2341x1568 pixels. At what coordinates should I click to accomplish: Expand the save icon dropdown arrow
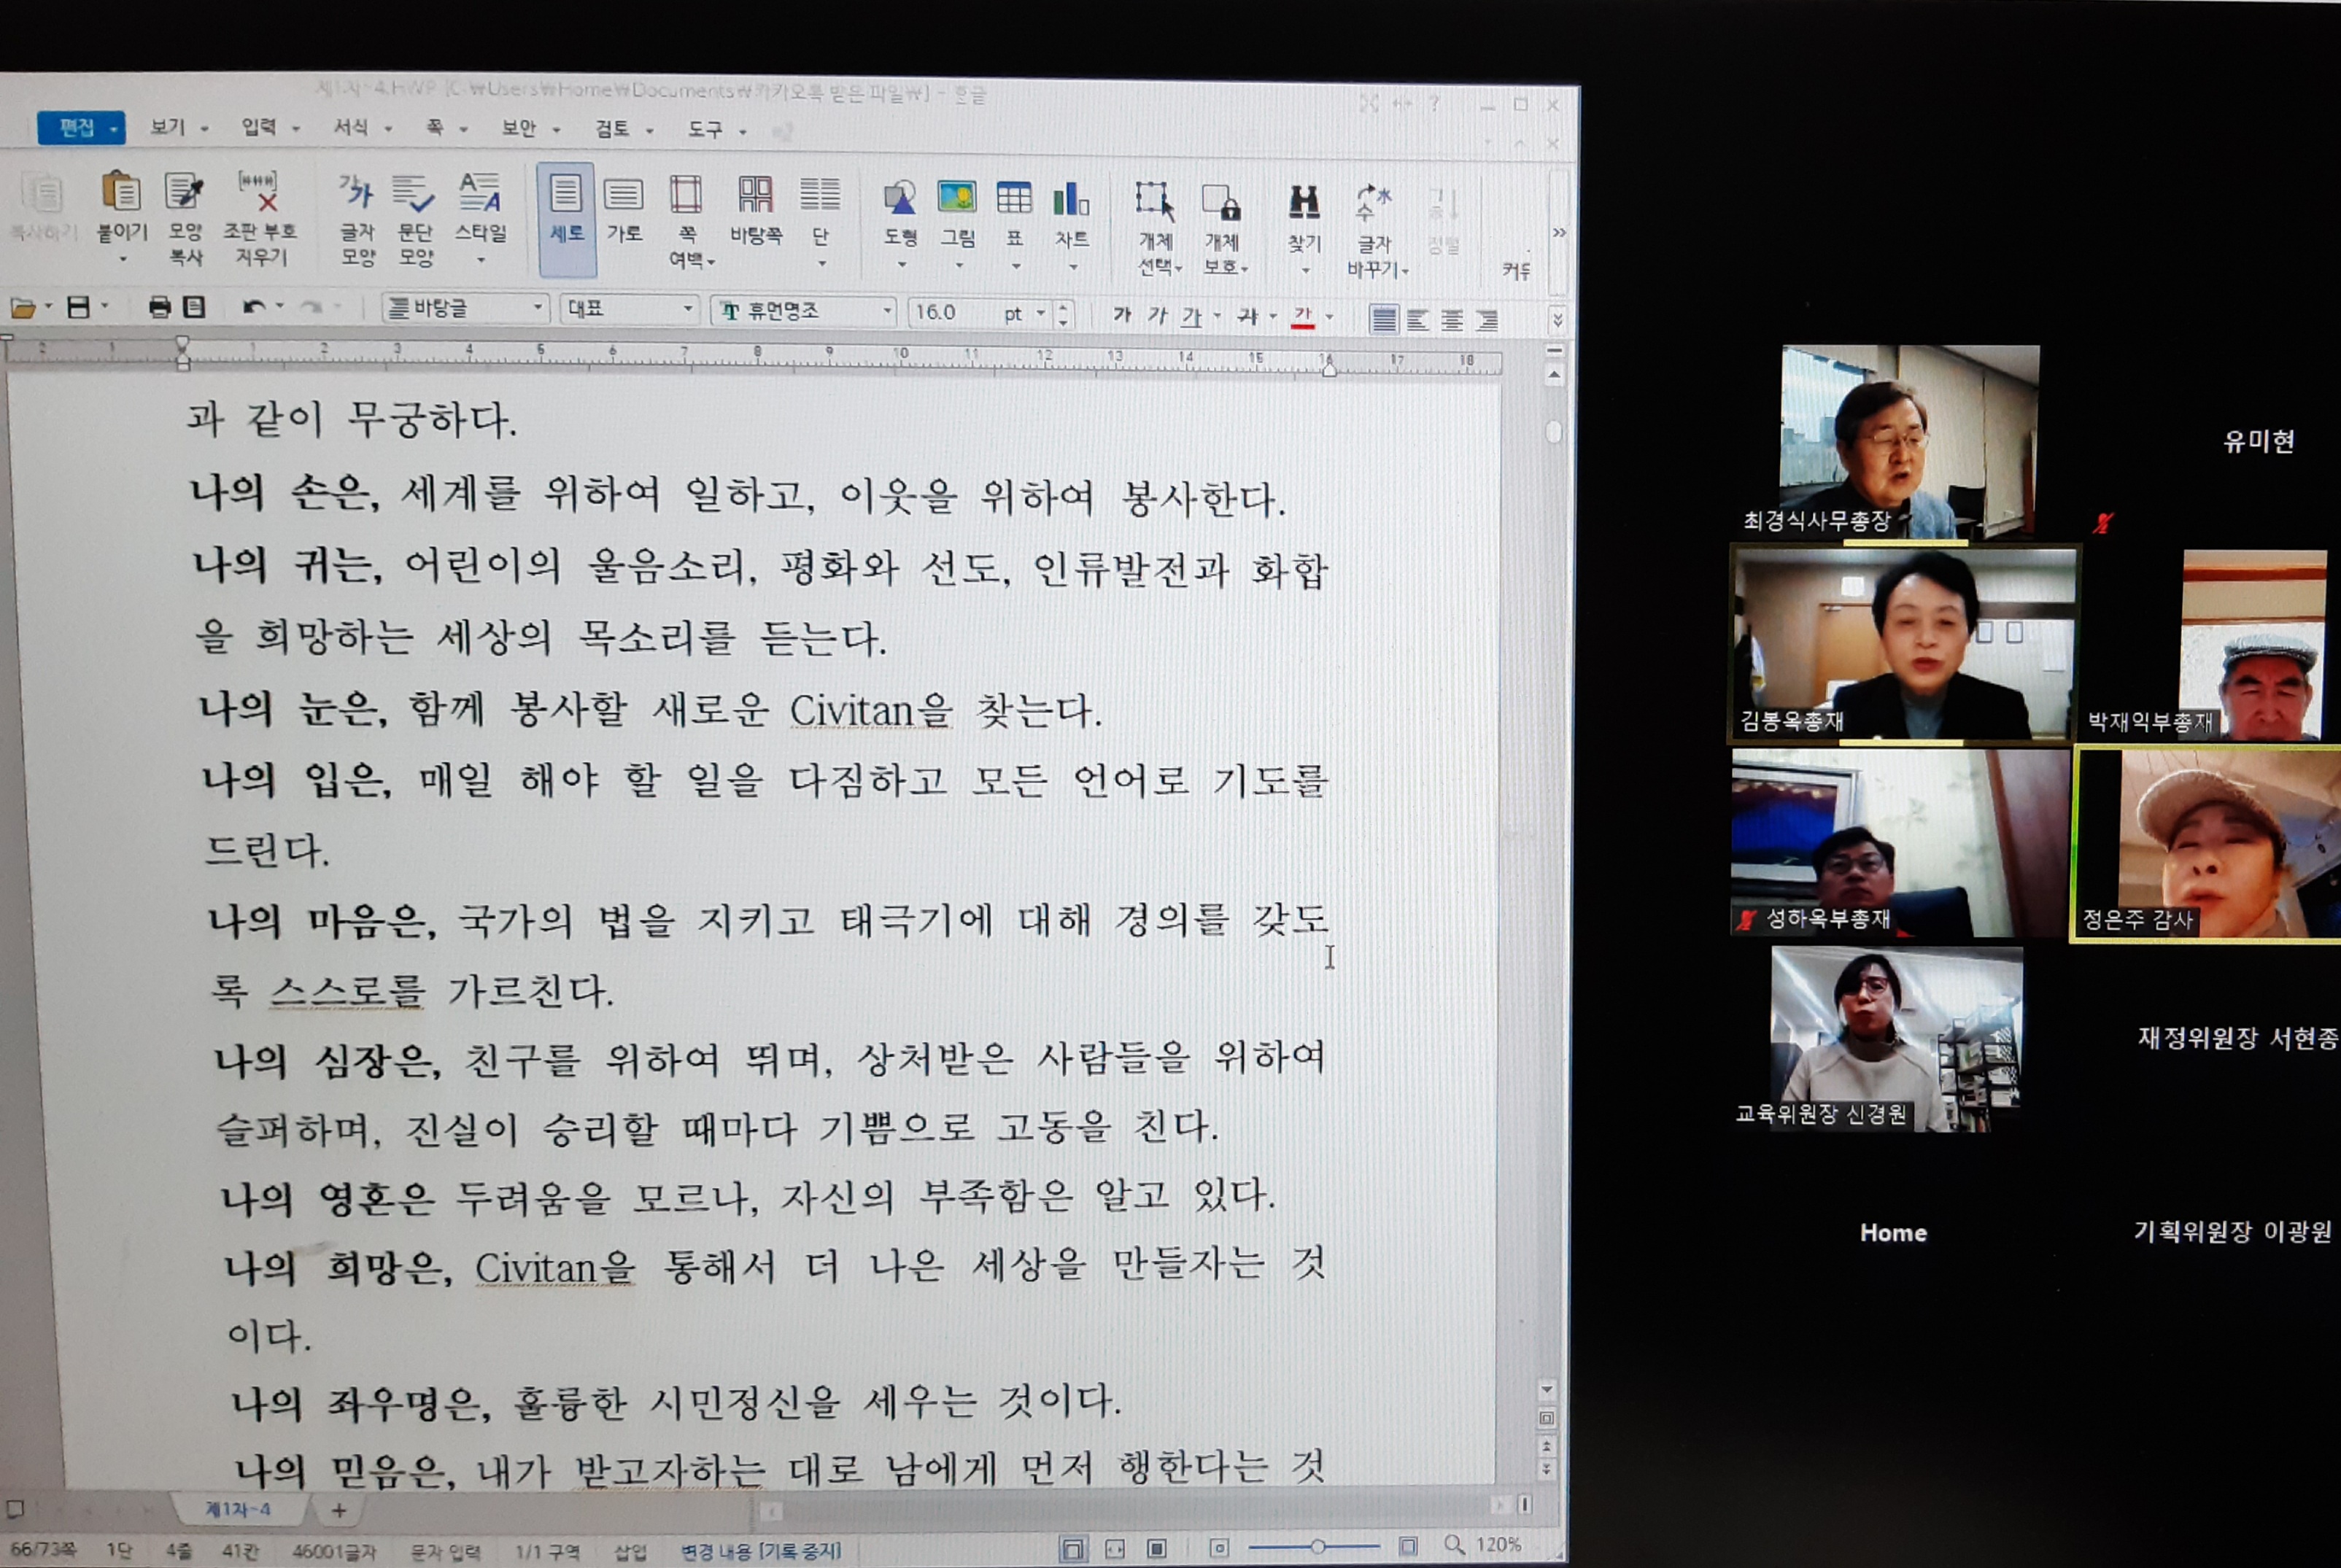click(104, 306)
